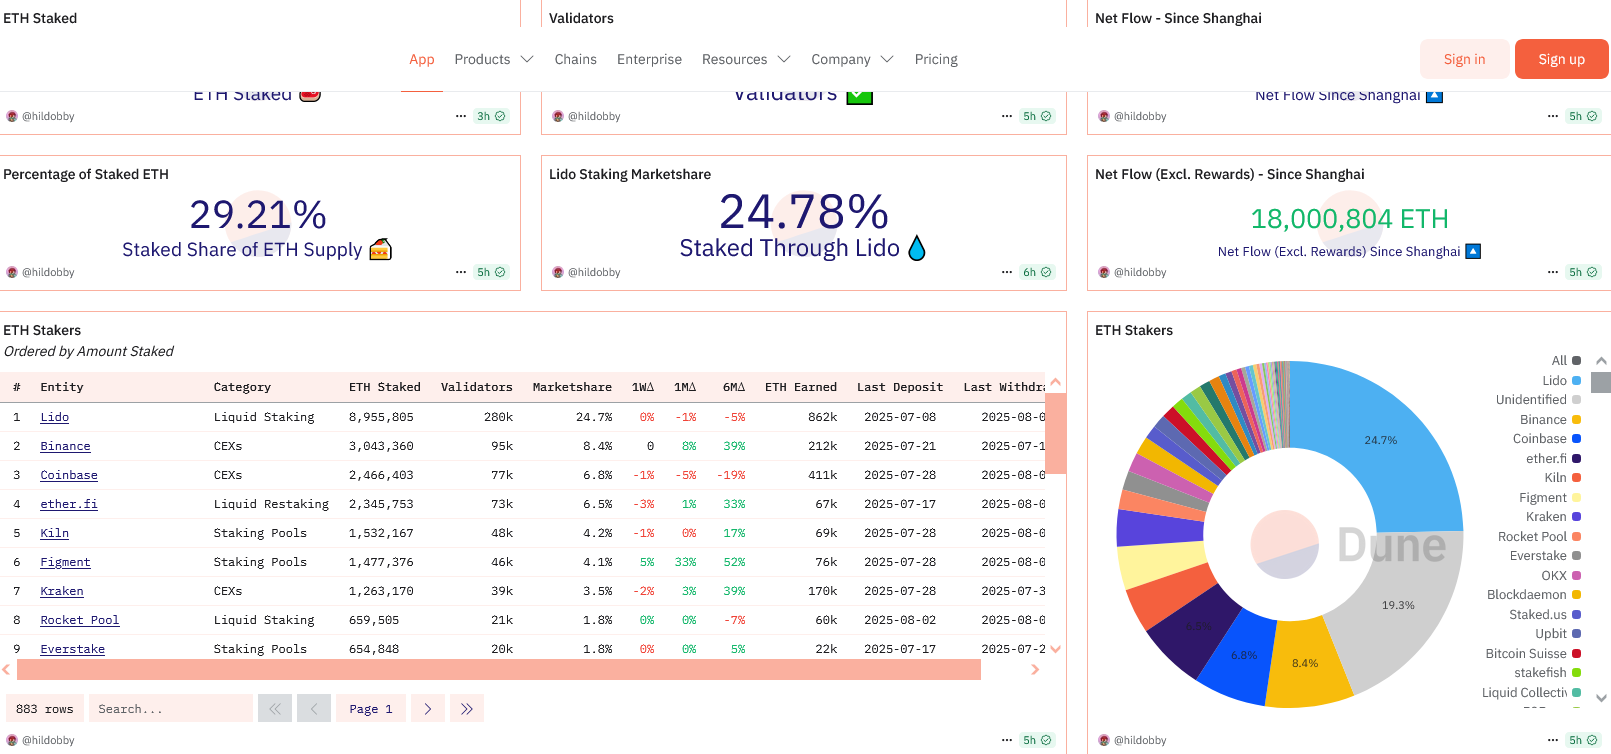Open the Figment entity link
This screenshot has height=754, width=1611.
click(x=65, y=562)
